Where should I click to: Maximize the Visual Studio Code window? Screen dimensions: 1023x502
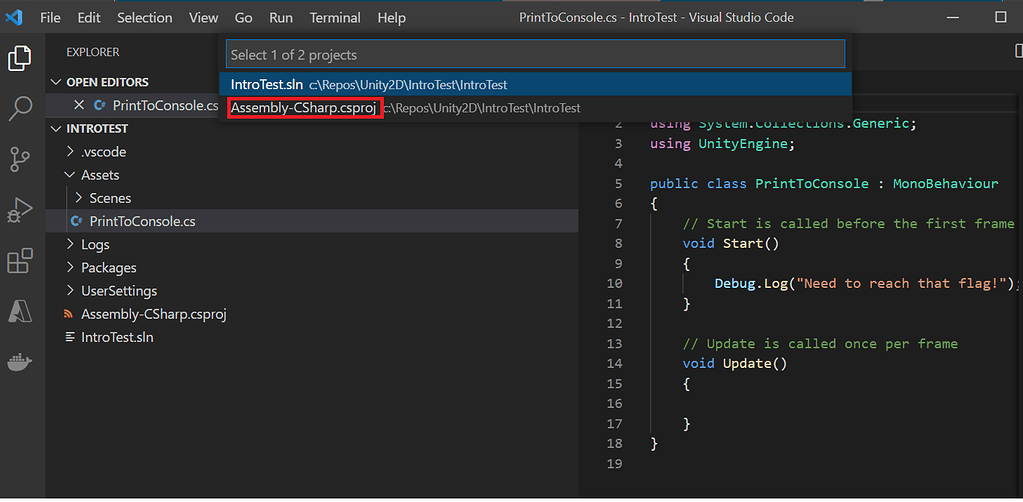pos(1001,17)
